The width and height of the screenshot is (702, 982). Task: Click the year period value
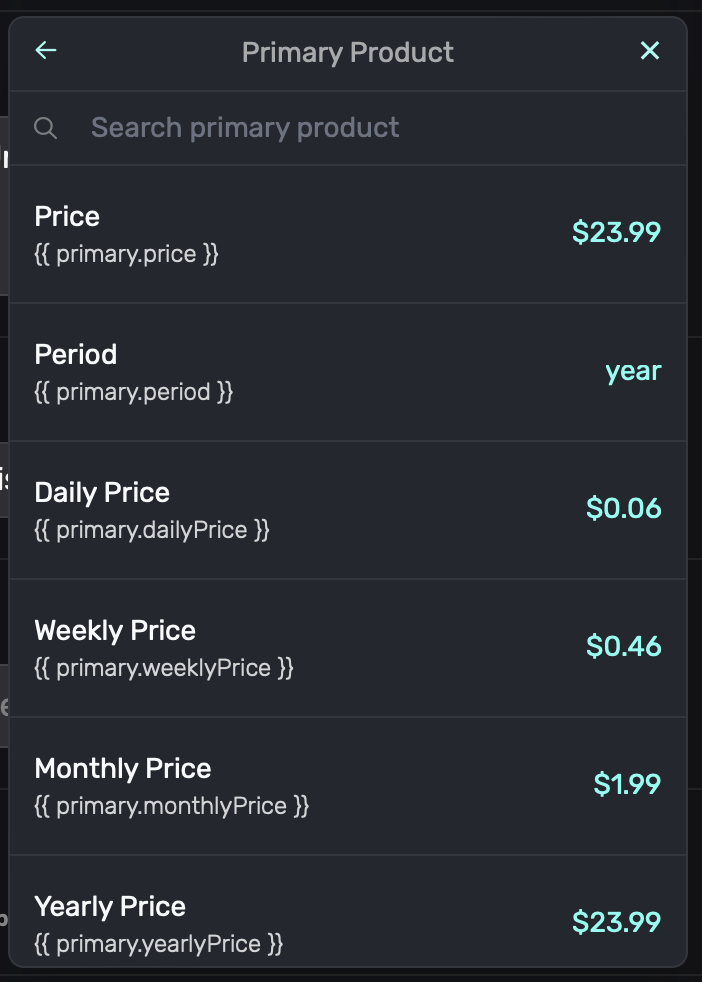point(633,371)
